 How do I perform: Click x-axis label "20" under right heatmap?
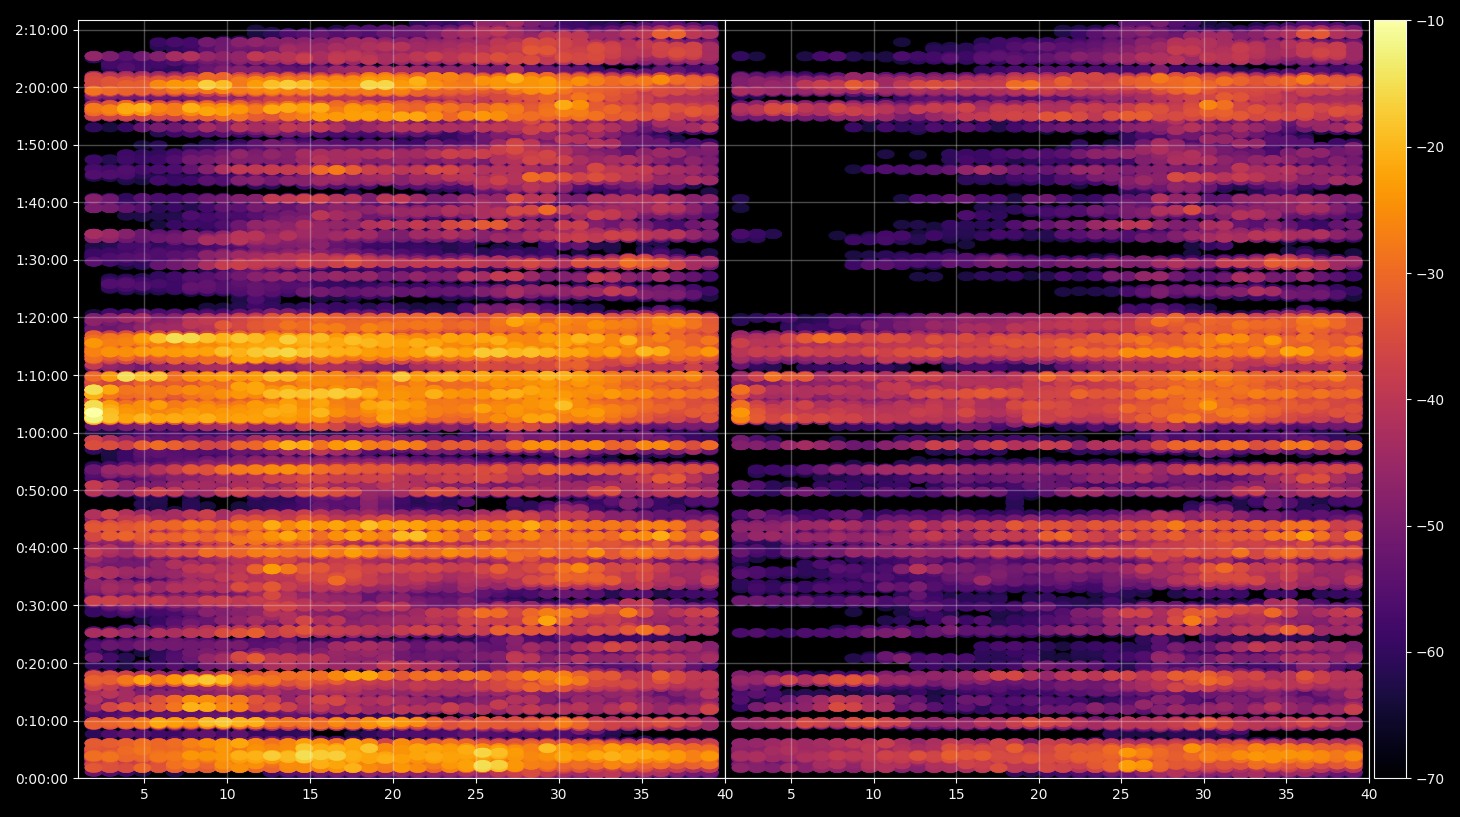pos(1039,795)
